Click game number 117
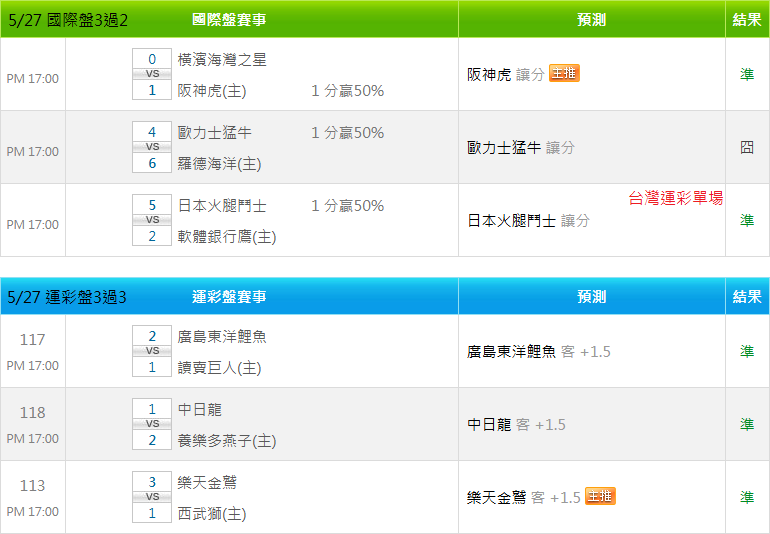Image resolution: width=770 pixels, height=534 pixels. [x=32, y=339]
